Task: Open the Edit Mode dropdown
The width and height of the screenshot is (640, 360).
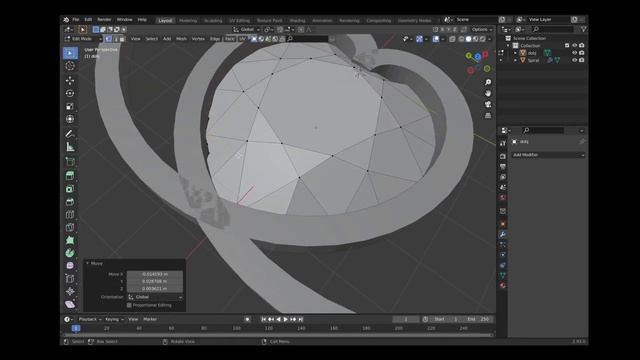Action: pyautogui.click(x=83, y=39)
